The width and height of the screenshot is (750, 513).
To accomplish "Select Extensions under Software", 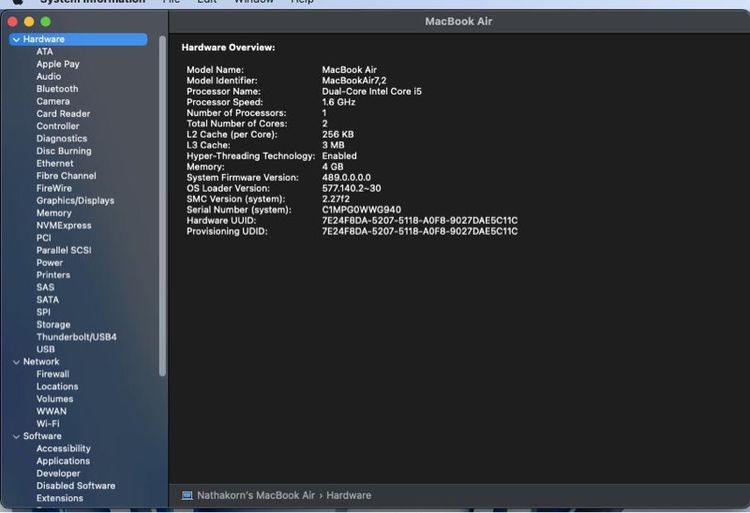I will 60,499.
